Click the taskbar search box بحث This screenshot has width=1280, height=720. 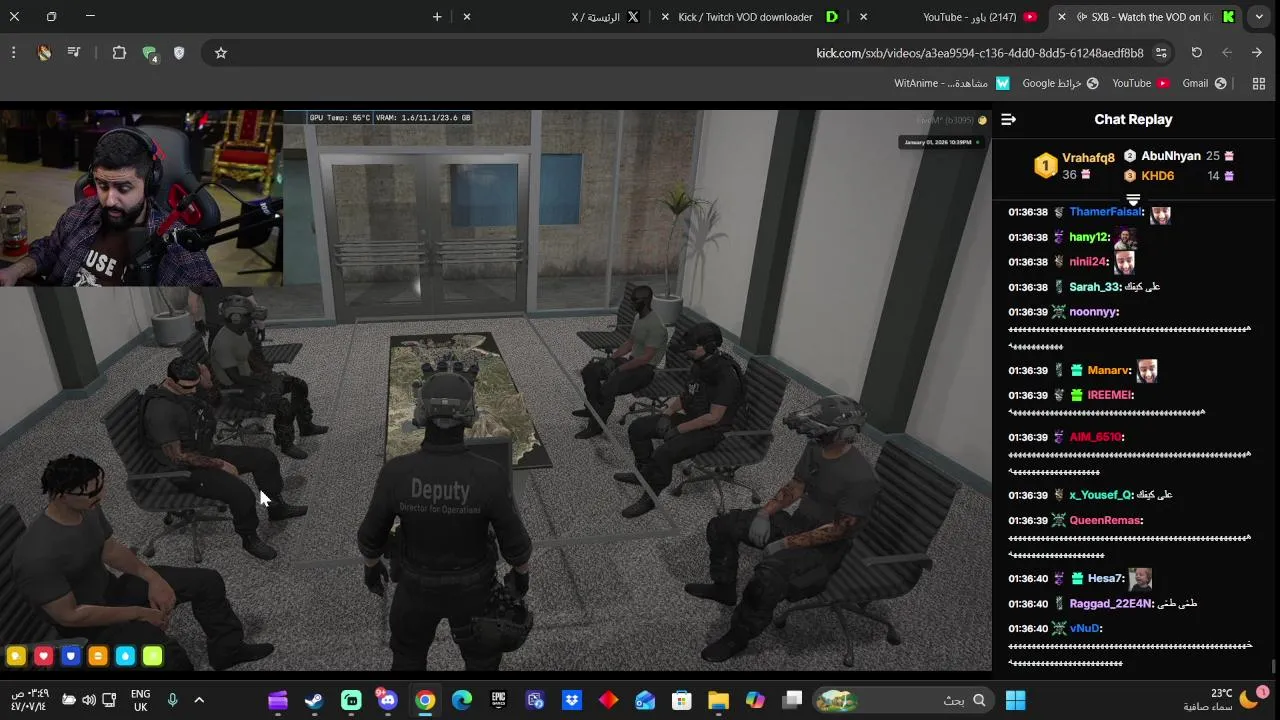(x=903, y=700)
